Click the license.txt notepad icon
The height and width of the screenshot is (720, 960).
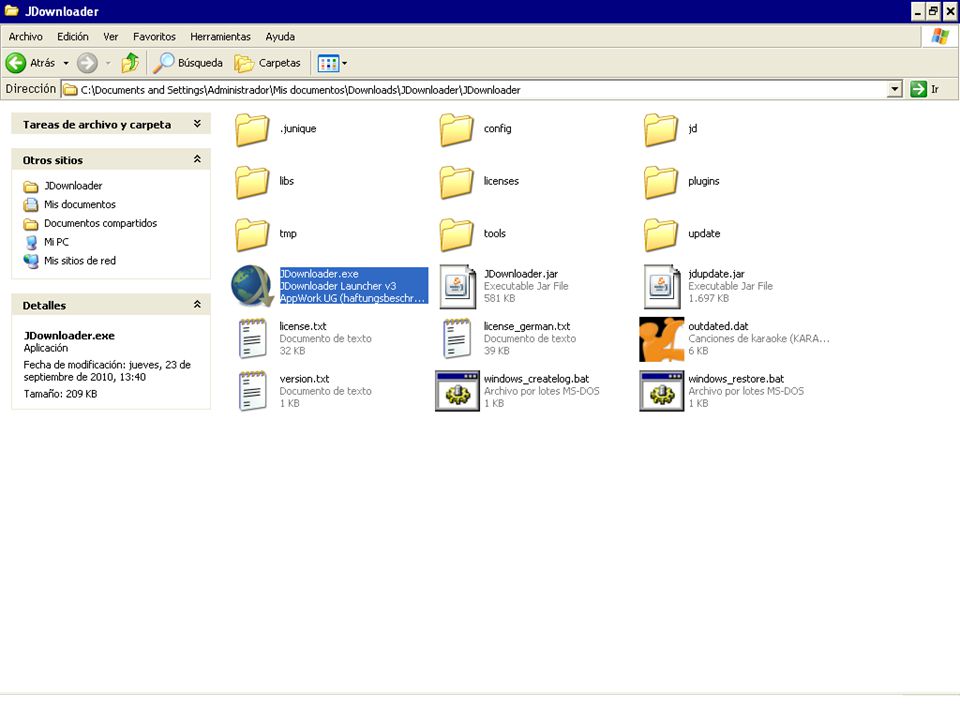[x=252, y=338]
